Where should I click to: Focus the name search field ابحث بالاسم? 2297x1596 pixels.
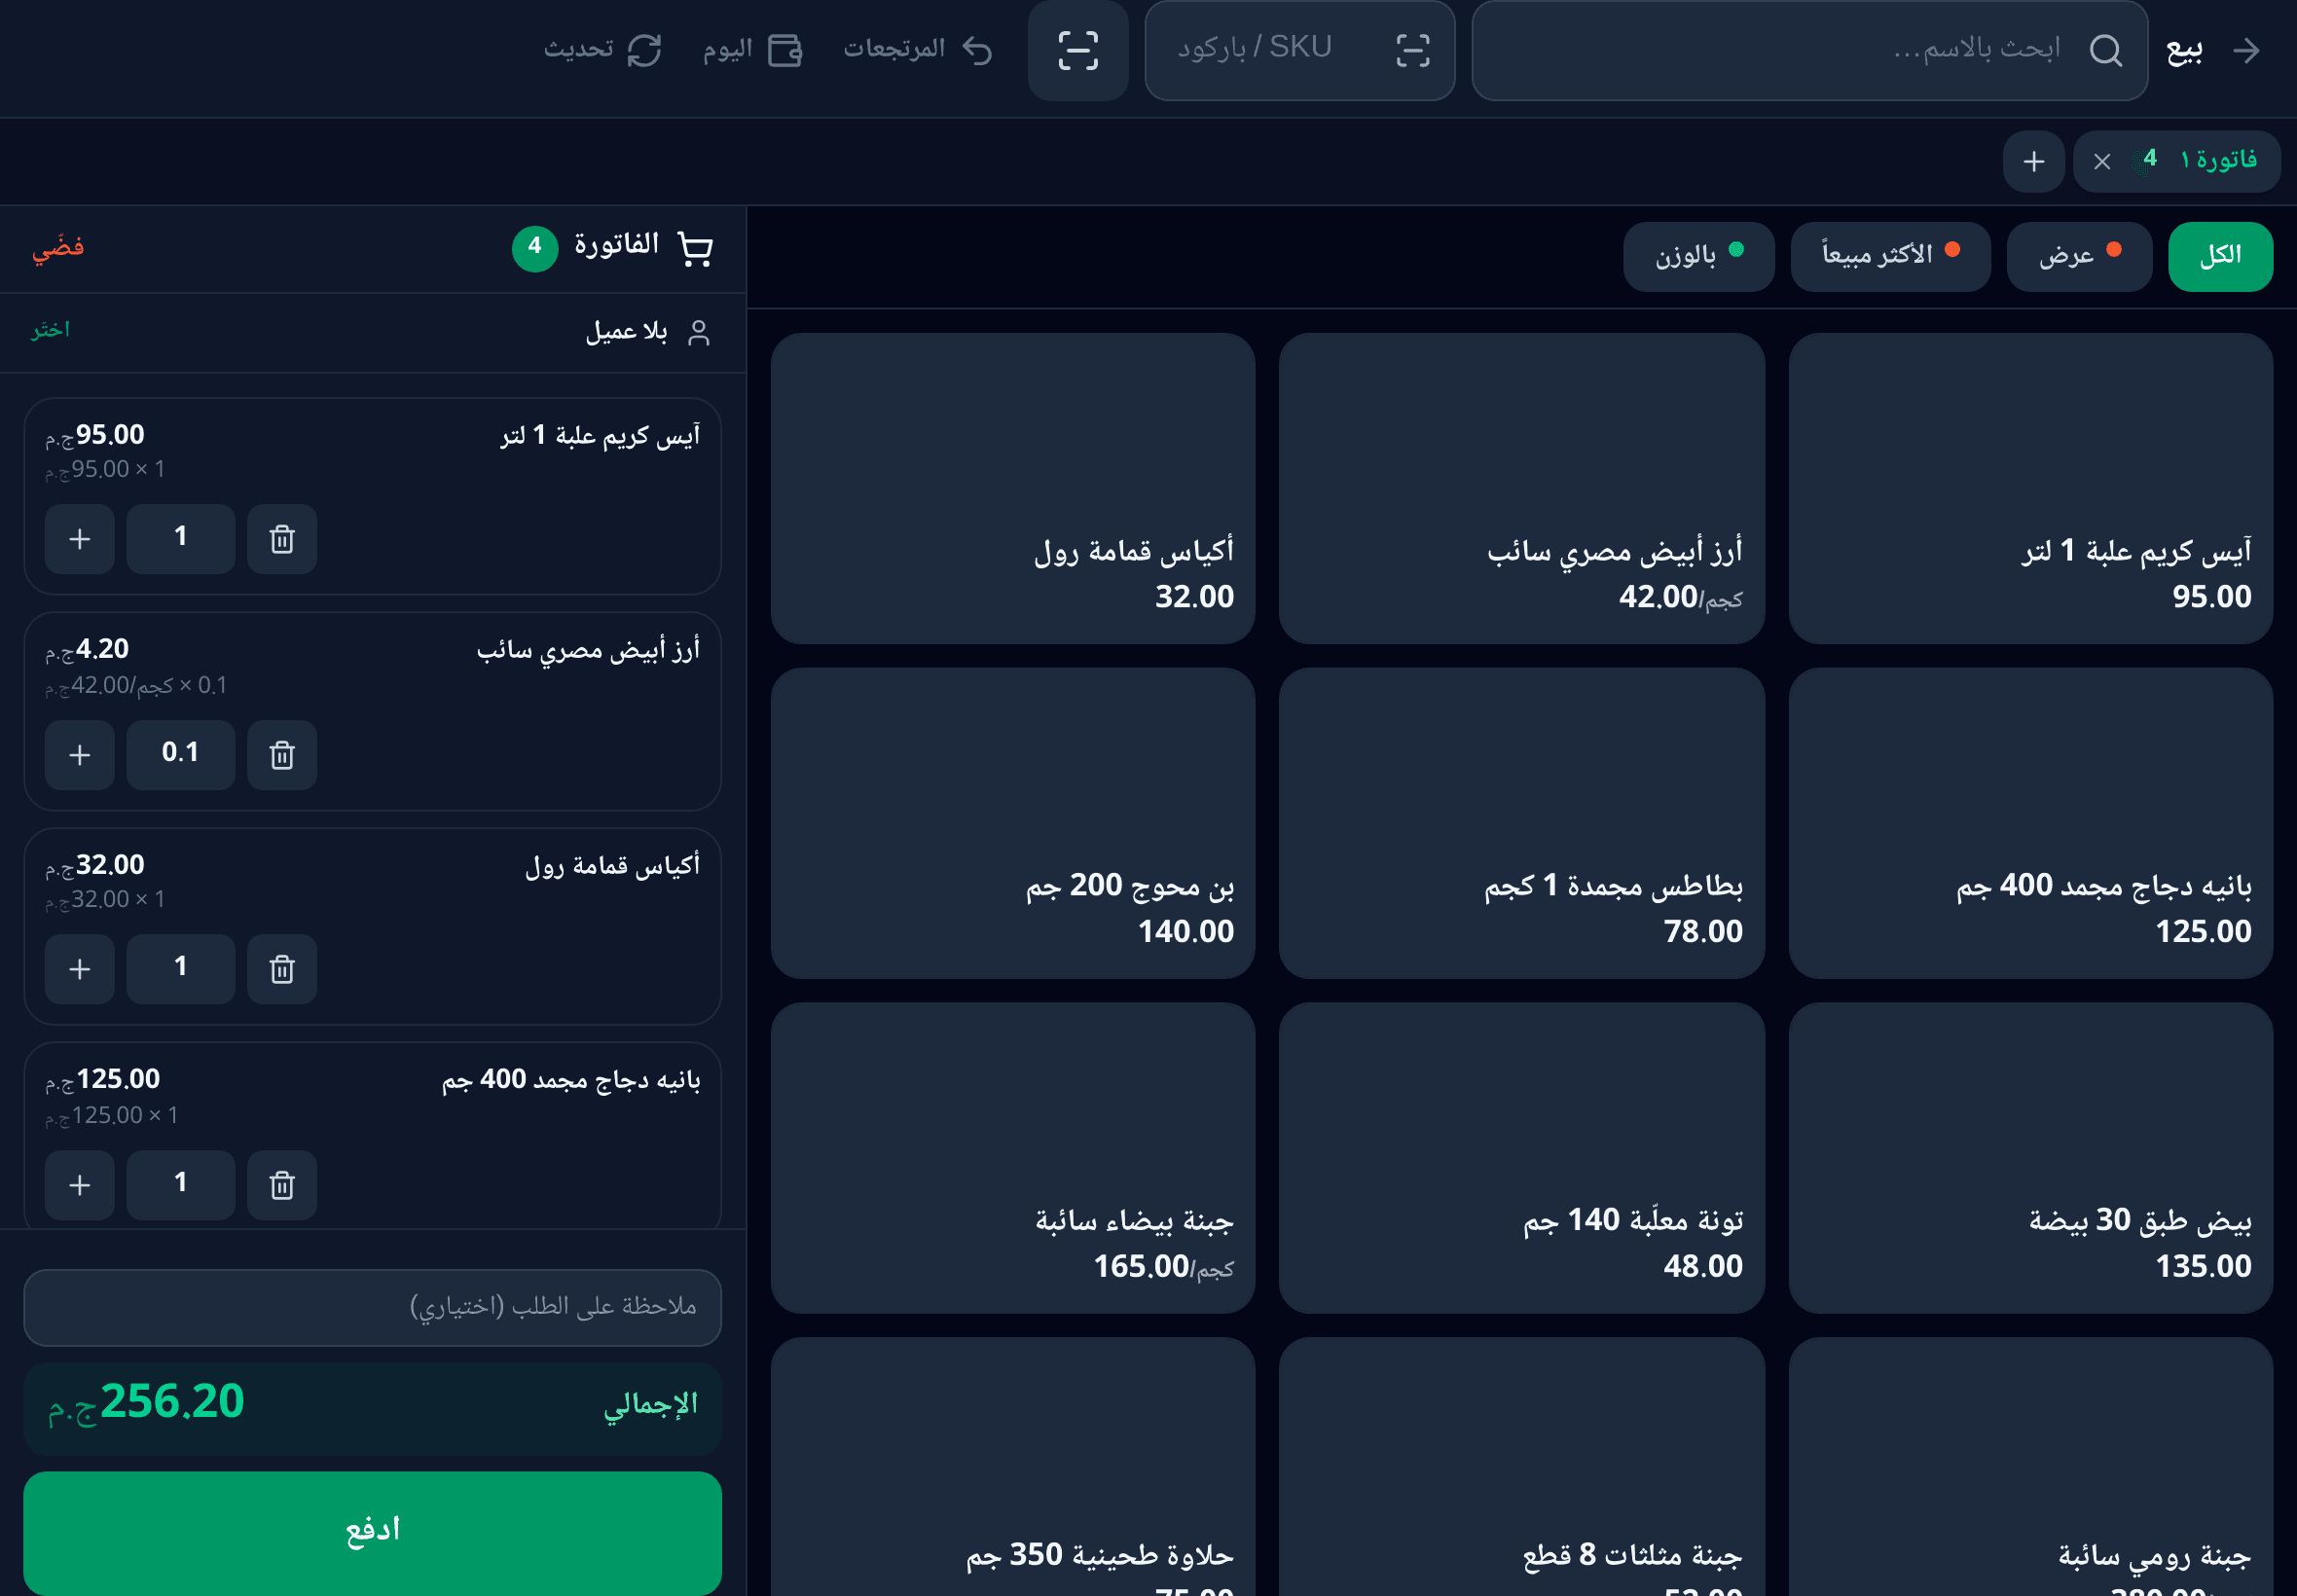[x=1809, y=50]
